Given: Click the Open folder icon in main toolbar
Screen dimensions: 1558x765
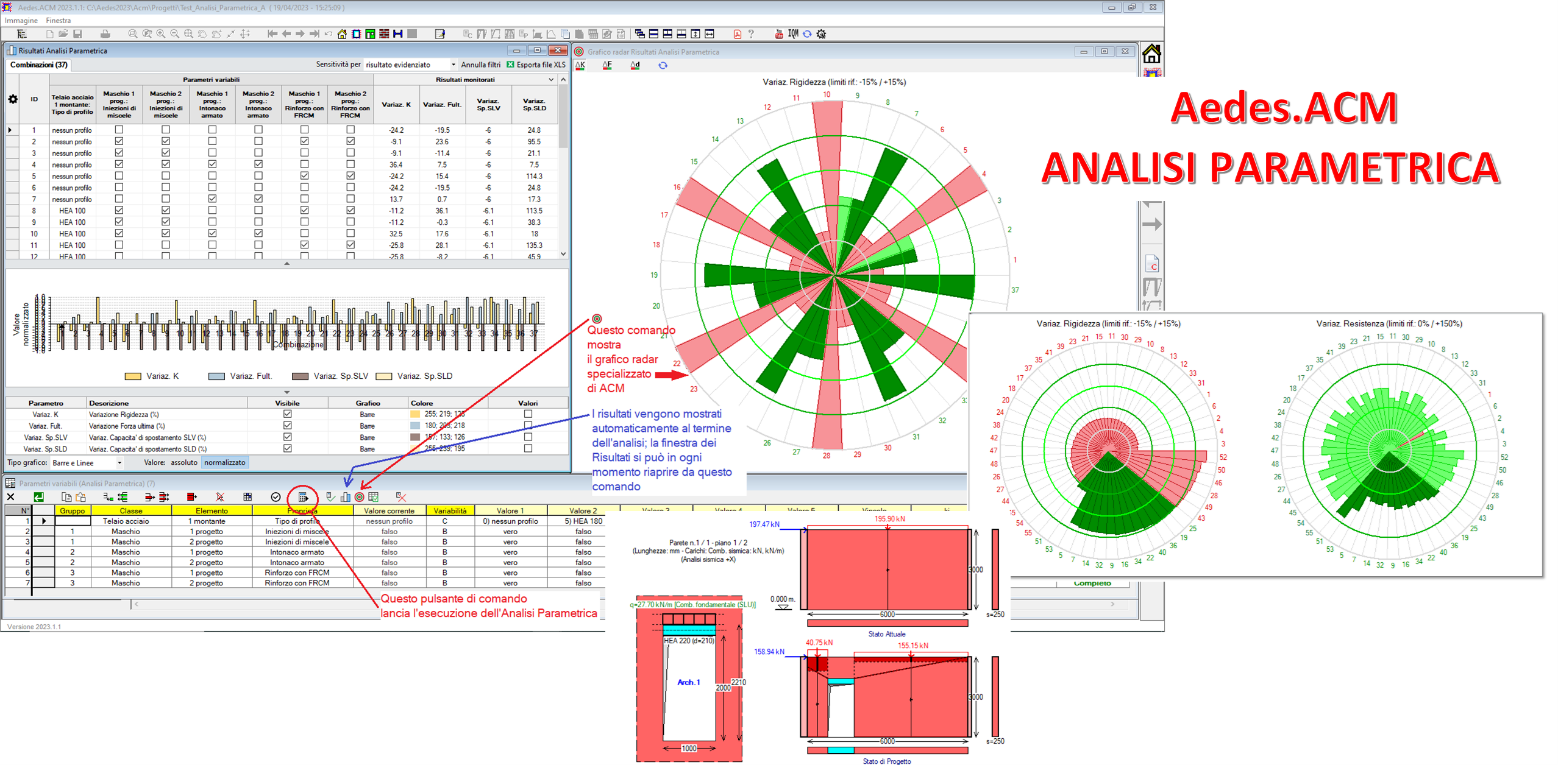Looking at the screenshot, I should [x=63, y=33].
